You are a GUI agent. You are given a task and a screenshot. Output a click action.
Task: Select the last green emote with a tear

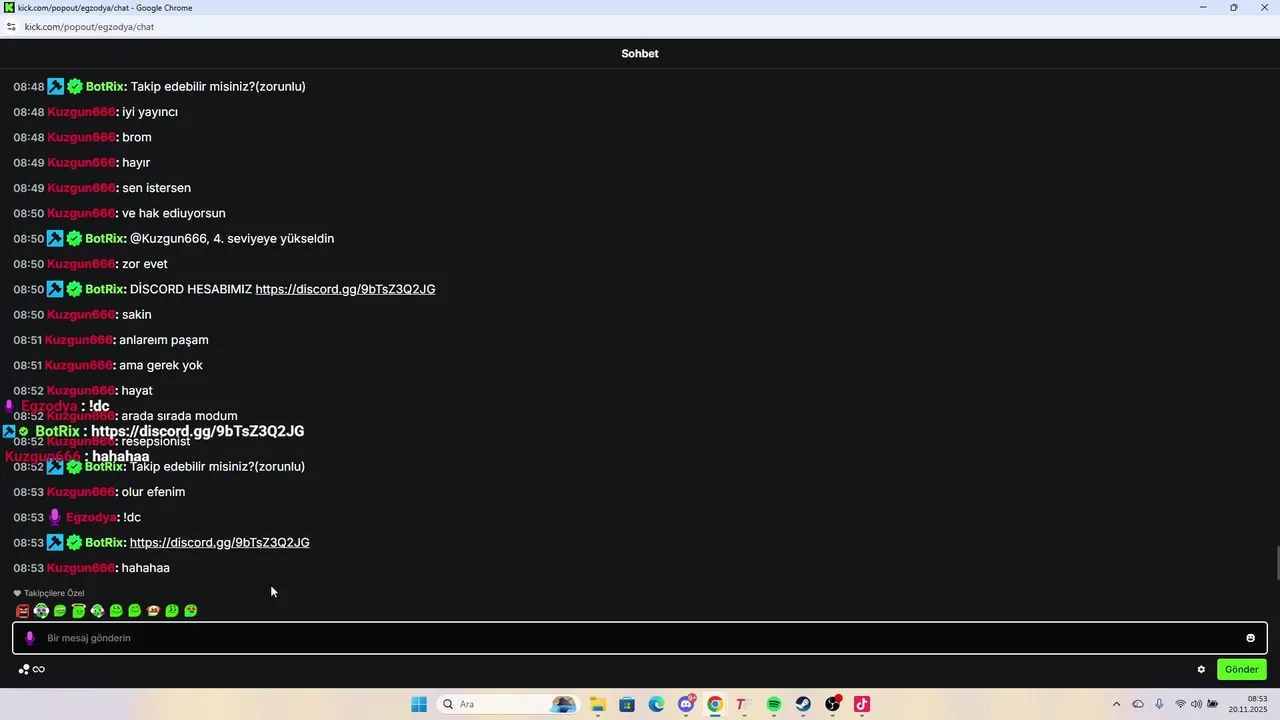tap(191, 611)
